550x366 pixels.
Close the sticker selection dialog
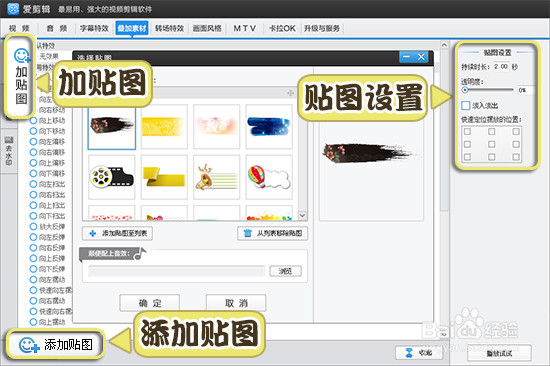pyautogui.click(x=421, y=56)
